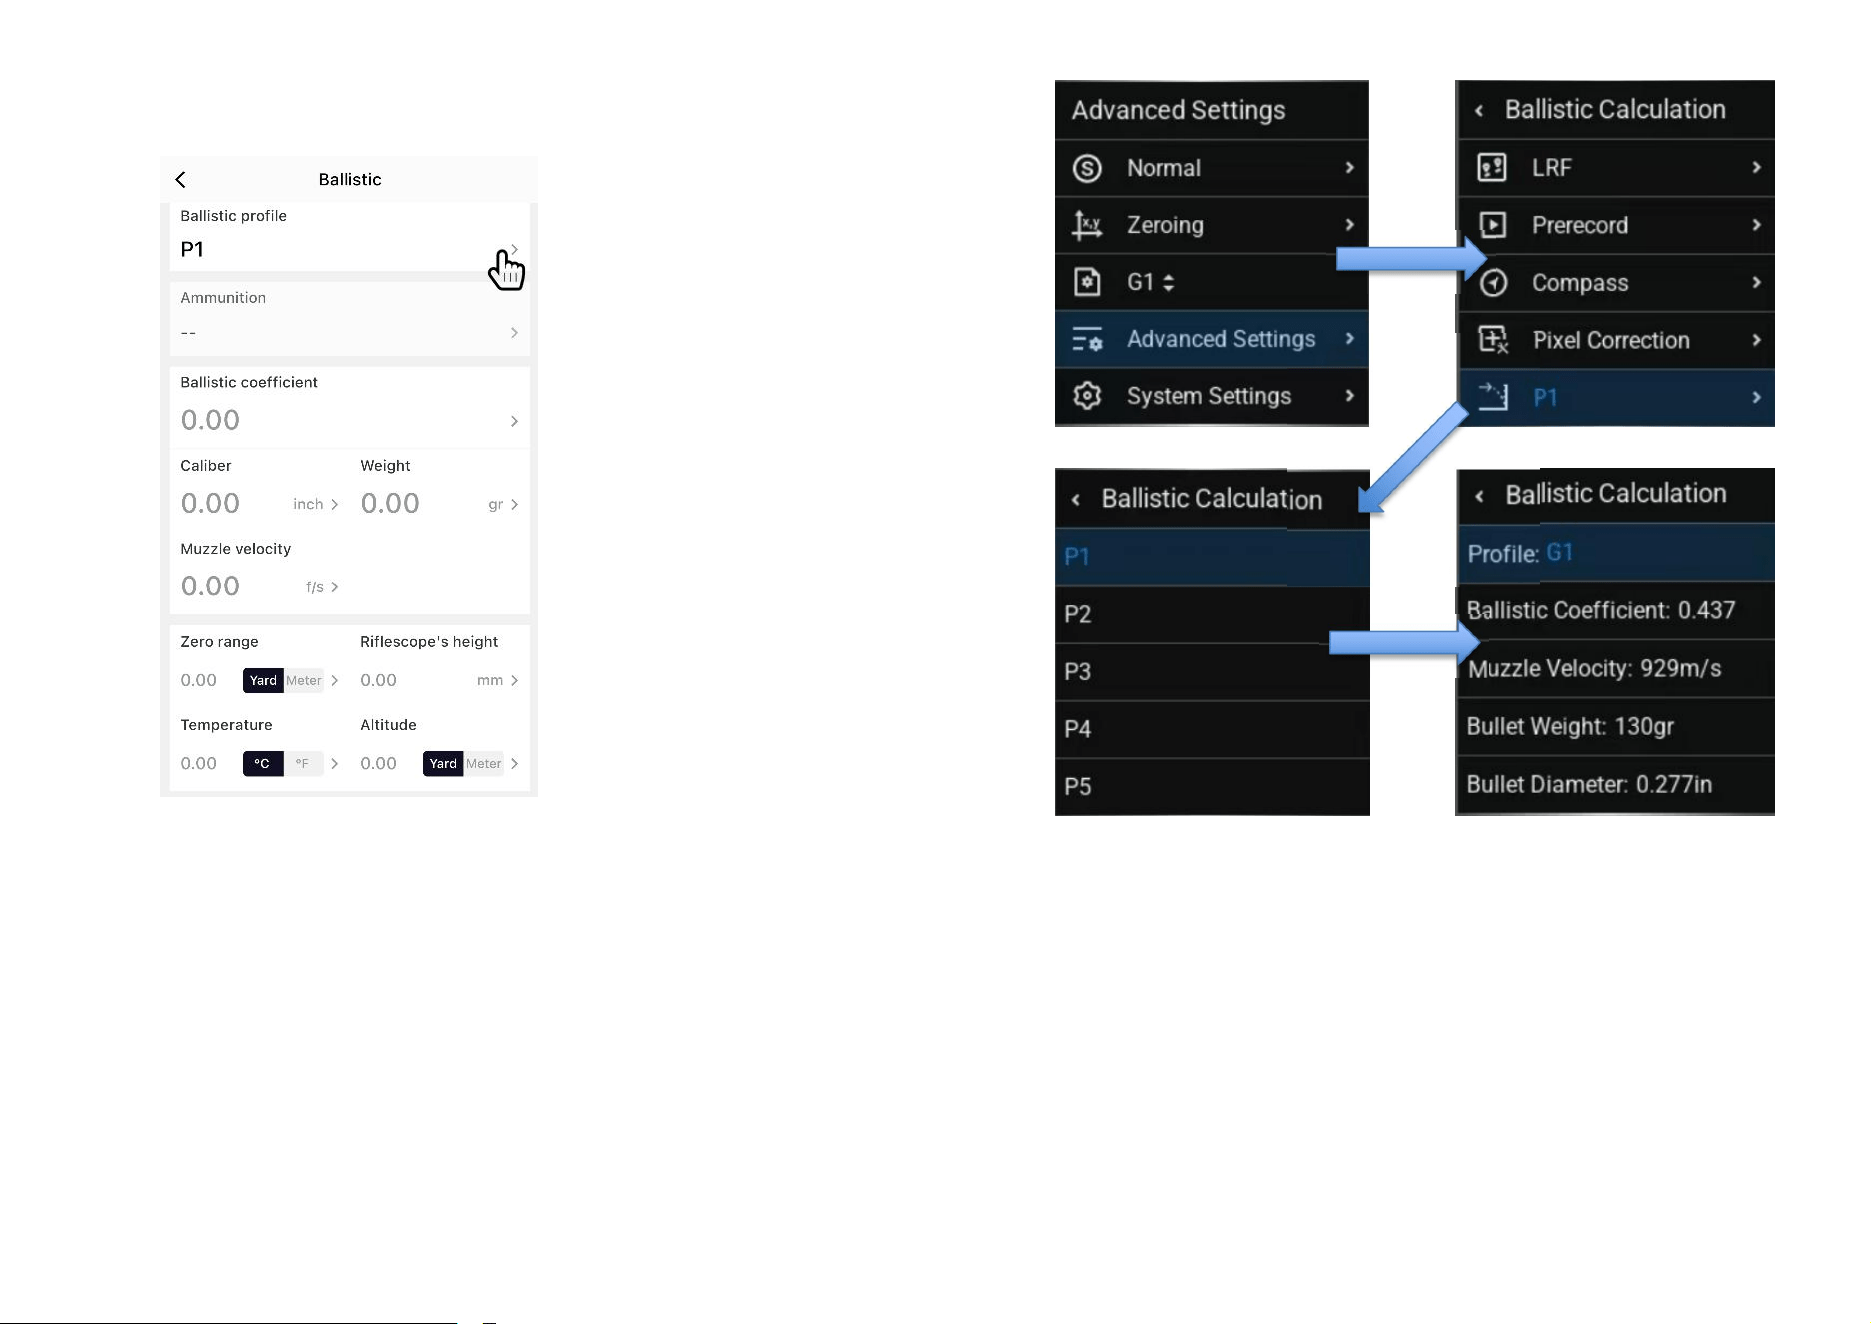Click the Ballistic coefficient 0.00 field

click(210, 420)
